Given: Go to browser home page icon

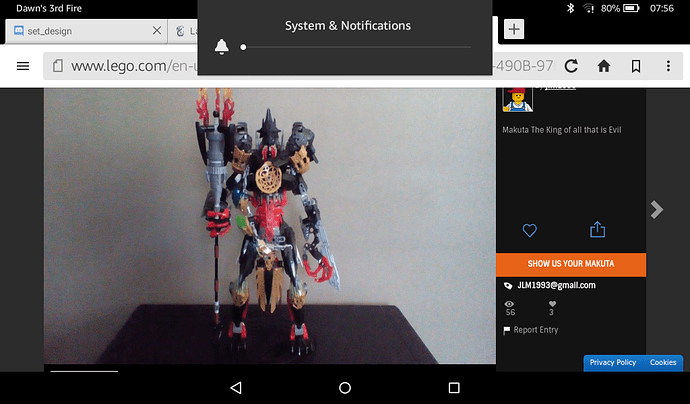Looking at the screenshot, I should point(604,66).
